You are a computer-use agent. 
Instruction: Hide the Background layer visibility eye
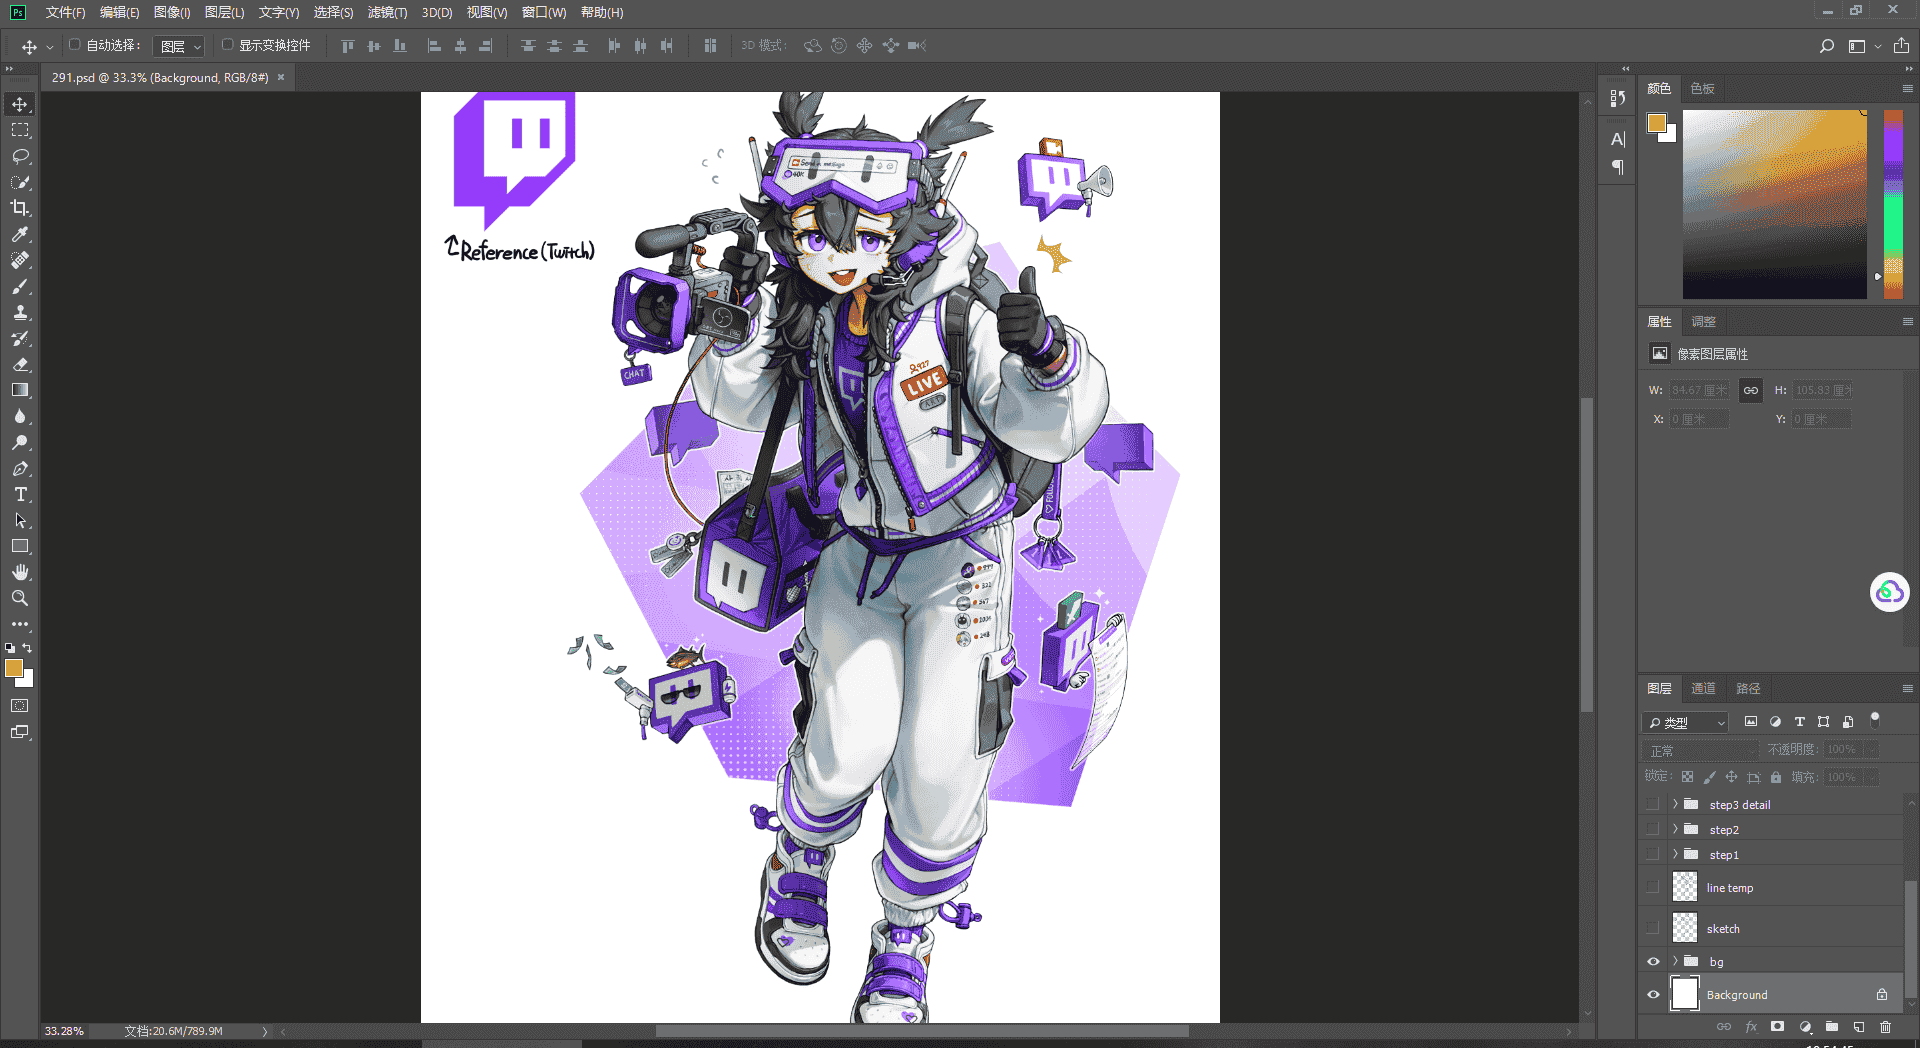[x=1653, y=994]
